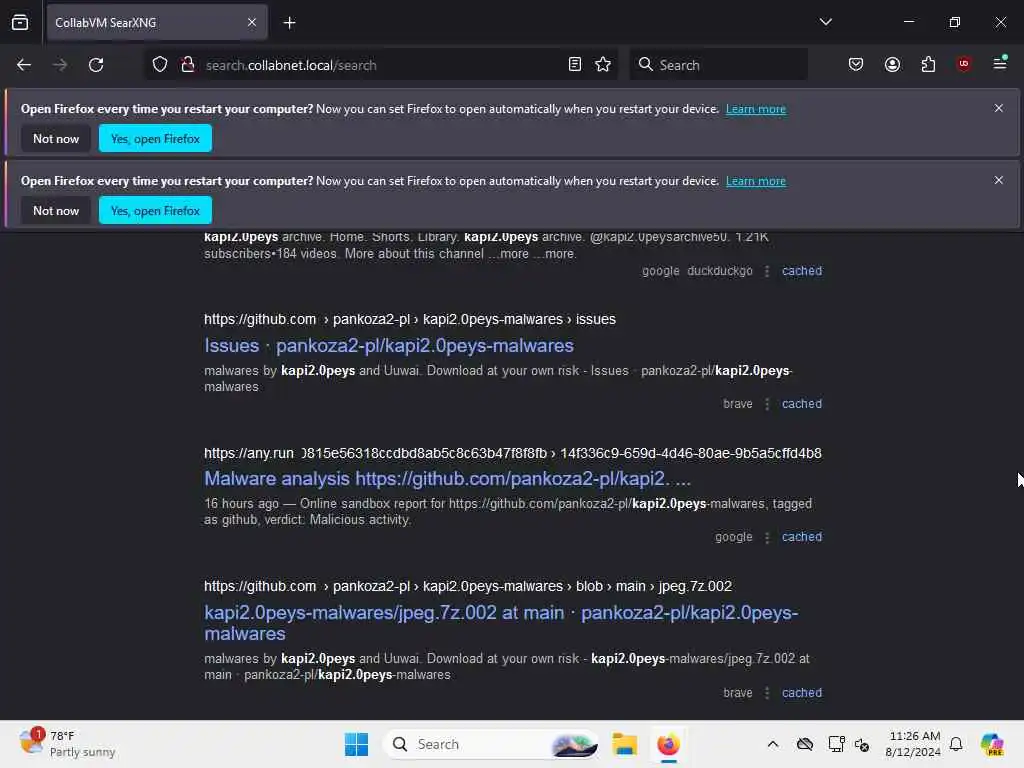Open result options dots for Malware analysis
1024x768 pixels.
point(767,537)
